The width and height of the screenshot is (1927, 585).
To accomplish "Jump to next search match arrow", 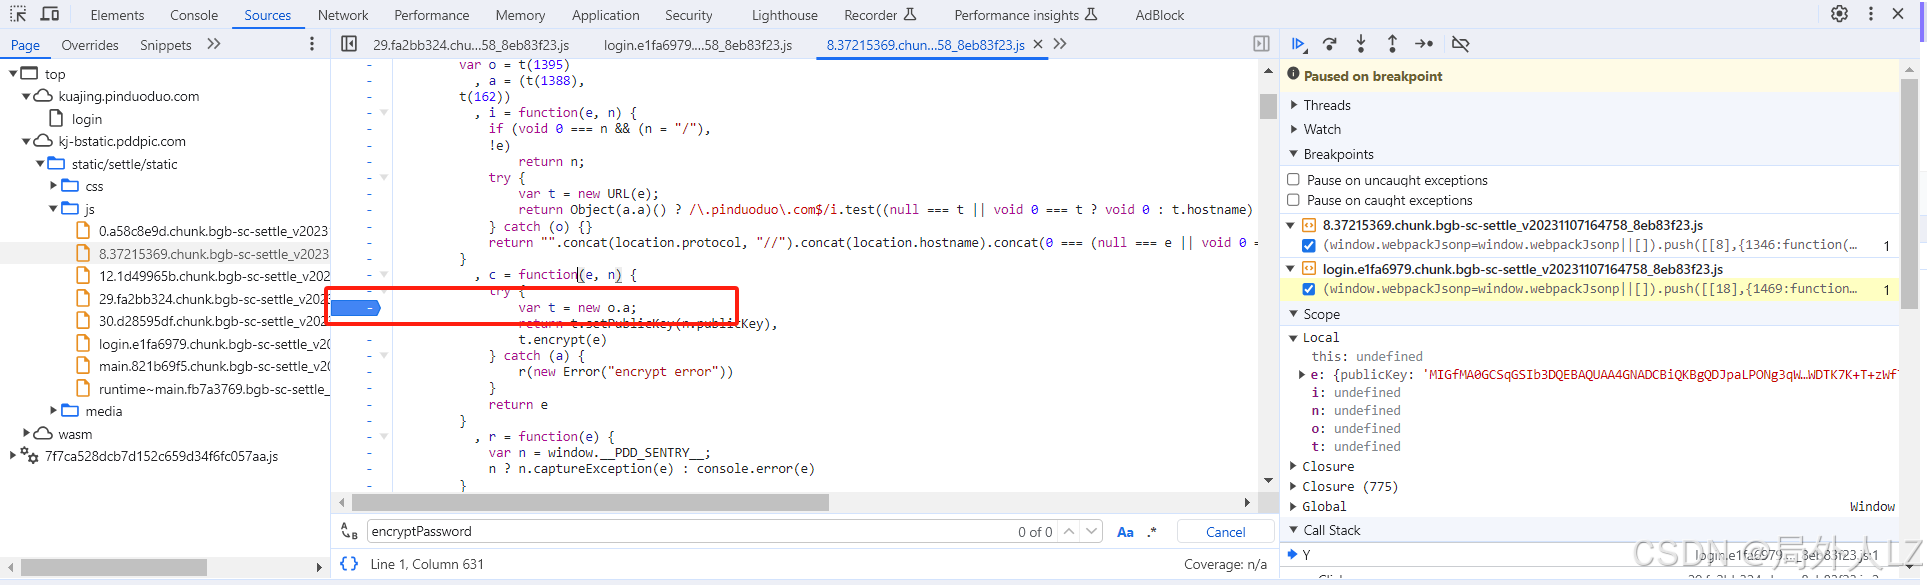I will click(1092, 532).
